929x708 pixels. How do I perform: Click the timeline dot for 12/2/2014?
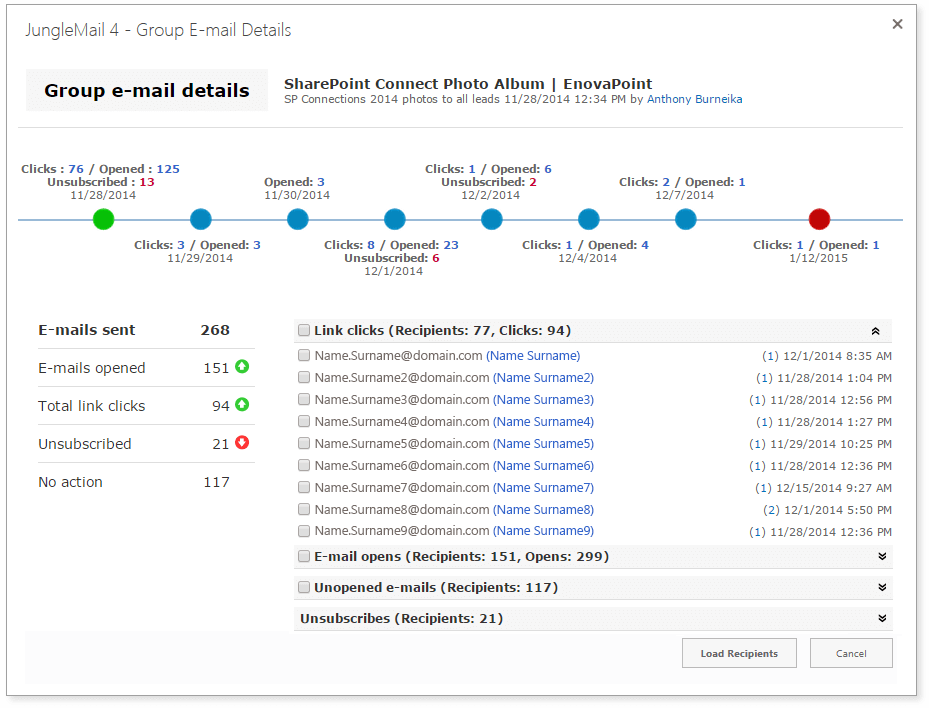(491, 219)
